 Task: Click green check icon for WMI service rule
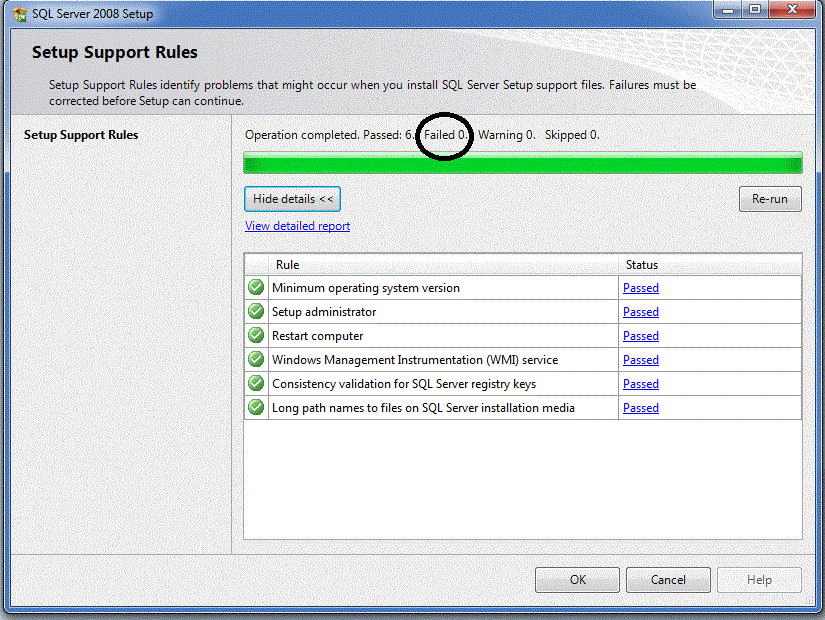[x=256, y=359]
